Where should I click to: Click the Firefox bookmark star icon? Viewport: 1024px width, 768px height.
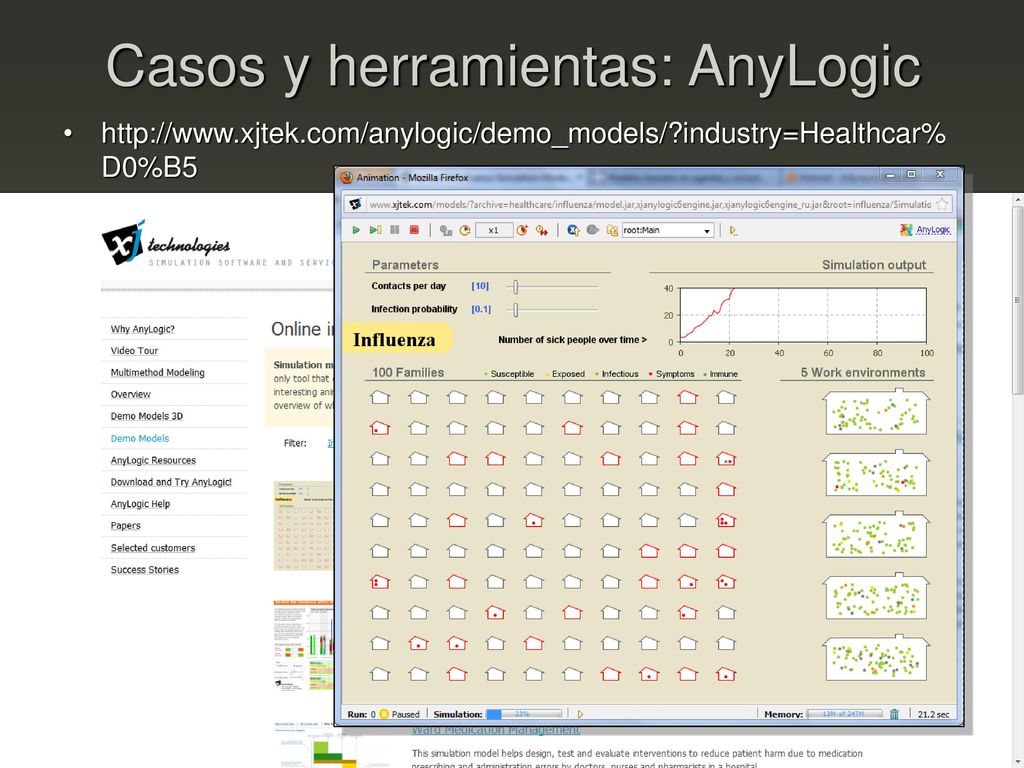(x=942, y=204)
